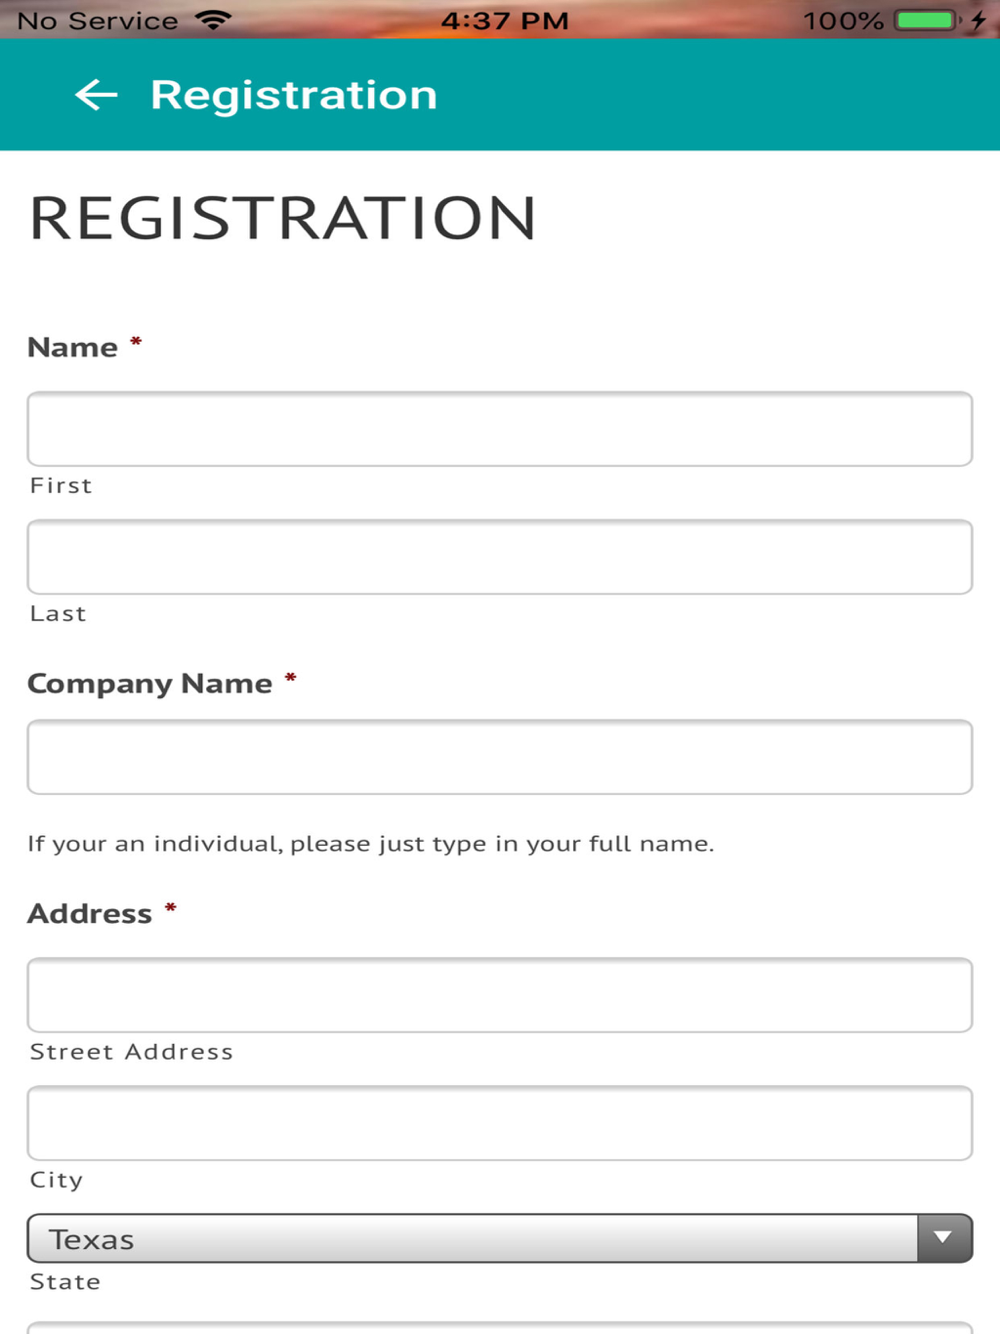
Task: Tap the individual full name hint text
Action: 371,844
